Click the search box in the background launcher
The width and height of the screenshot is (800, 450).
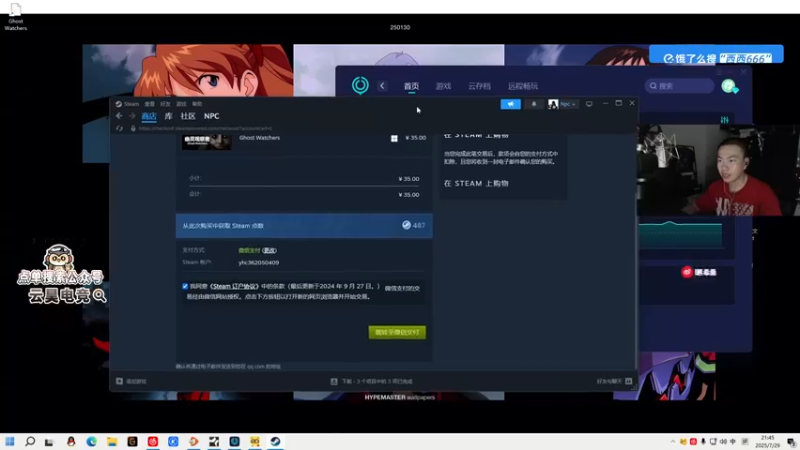pyautogui.click(x=679, y=86)
